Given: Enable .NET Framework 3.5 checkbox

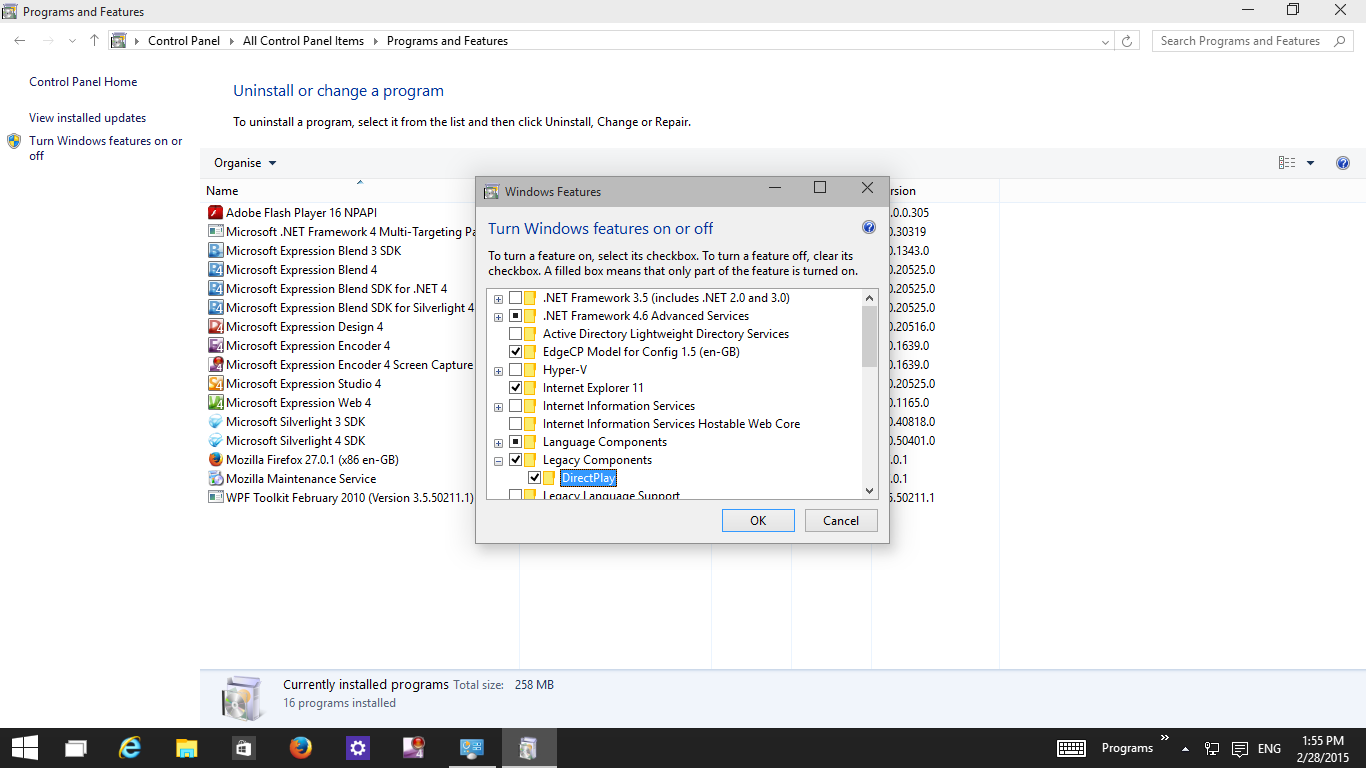Looking at the screenshot, I should tap(515, 298).
